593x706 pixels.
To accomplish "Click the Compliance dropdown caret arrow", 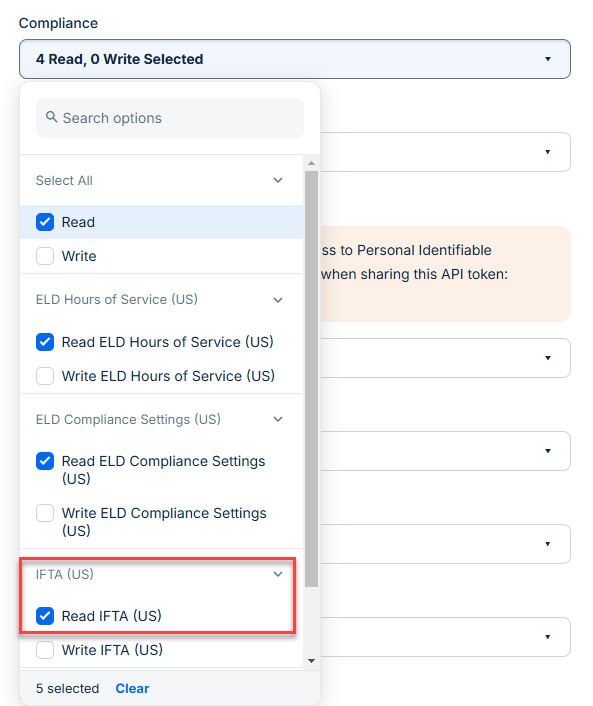I will pyautogui.click(x=548, y=59).
